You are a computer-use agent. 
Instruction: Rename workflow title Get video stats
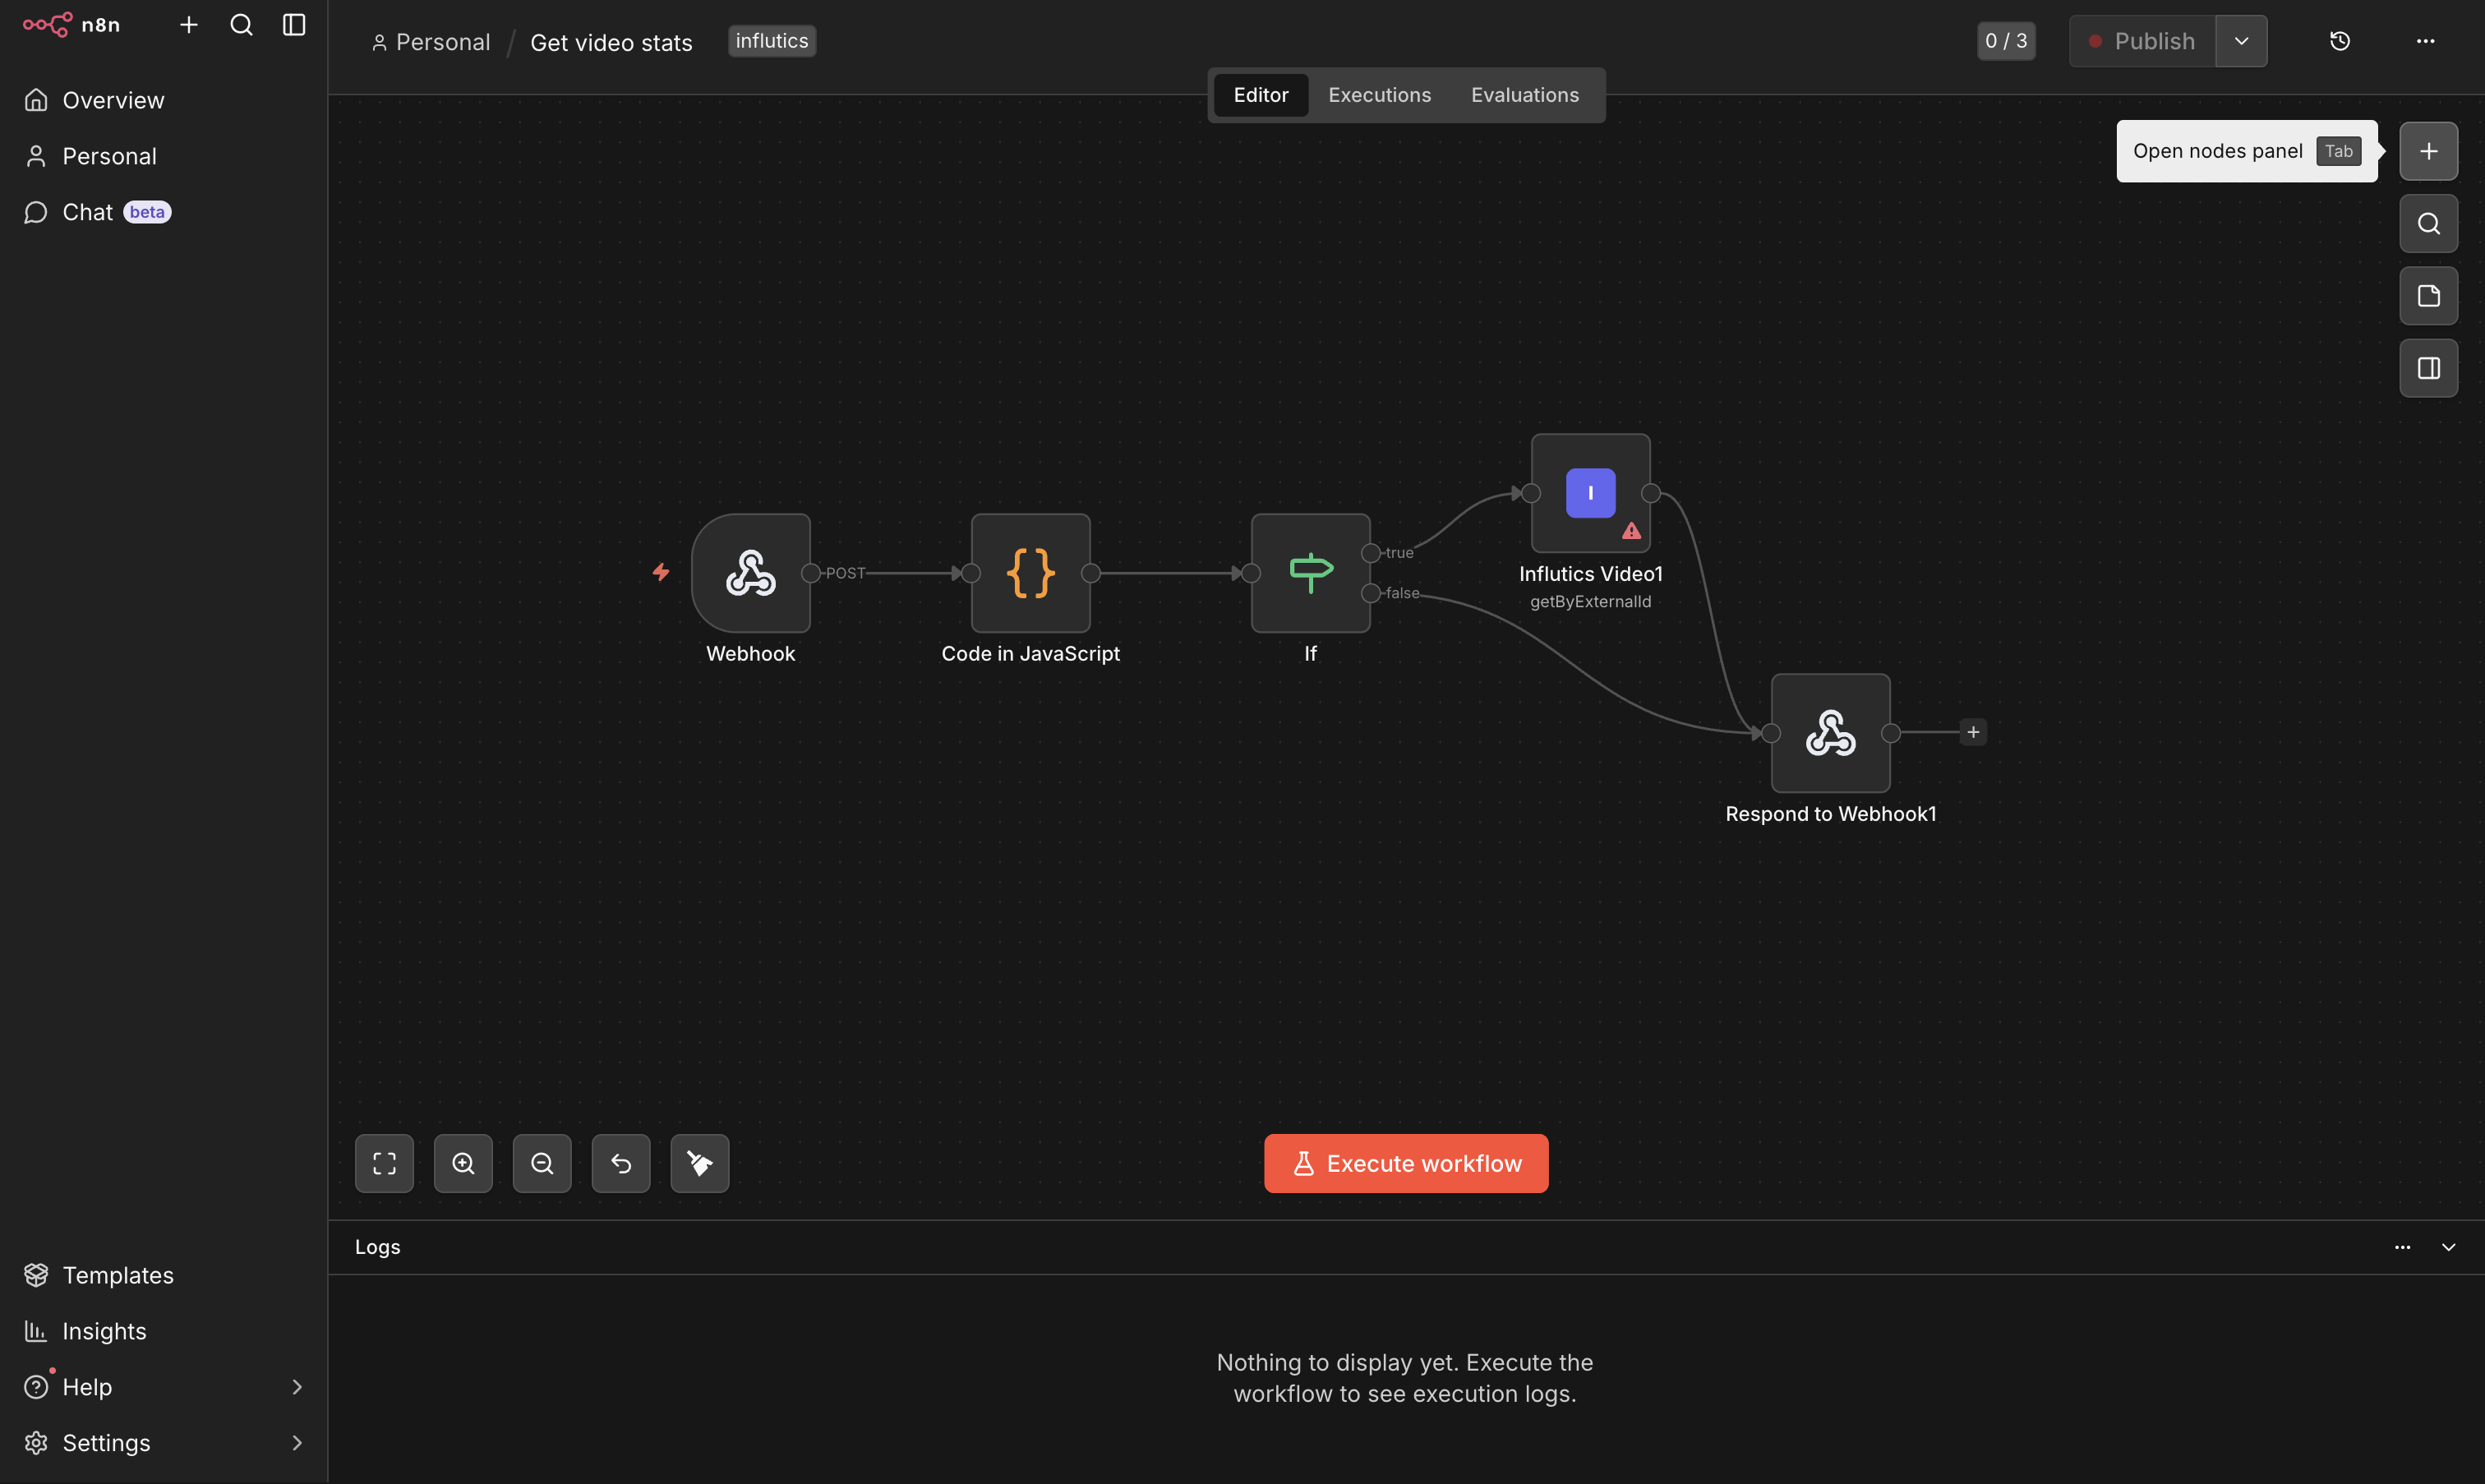click(611, 42)
